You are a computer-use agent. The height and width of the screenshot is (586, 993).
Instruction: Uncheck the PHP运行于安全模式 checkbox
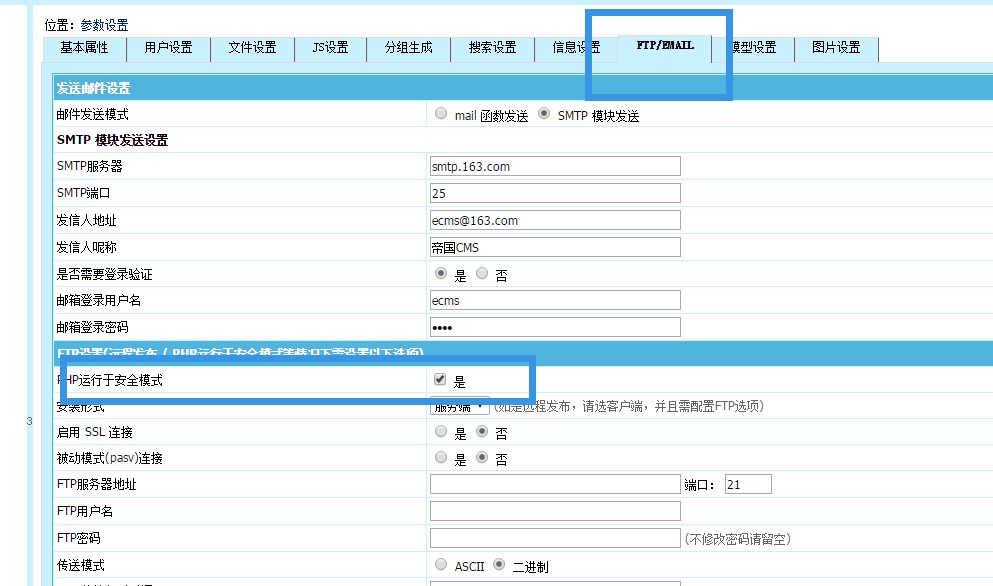[440, 380]
